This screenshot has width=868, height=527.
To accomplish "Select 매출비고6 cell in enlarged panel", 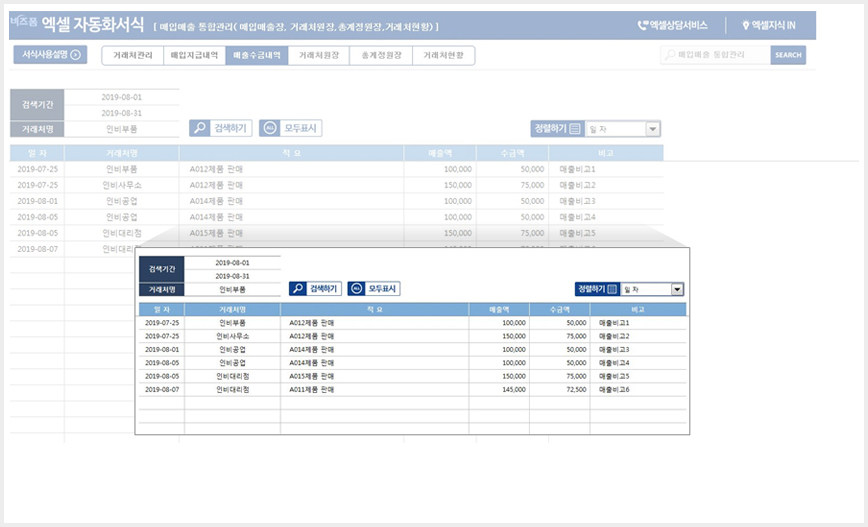I will [638, 390].
